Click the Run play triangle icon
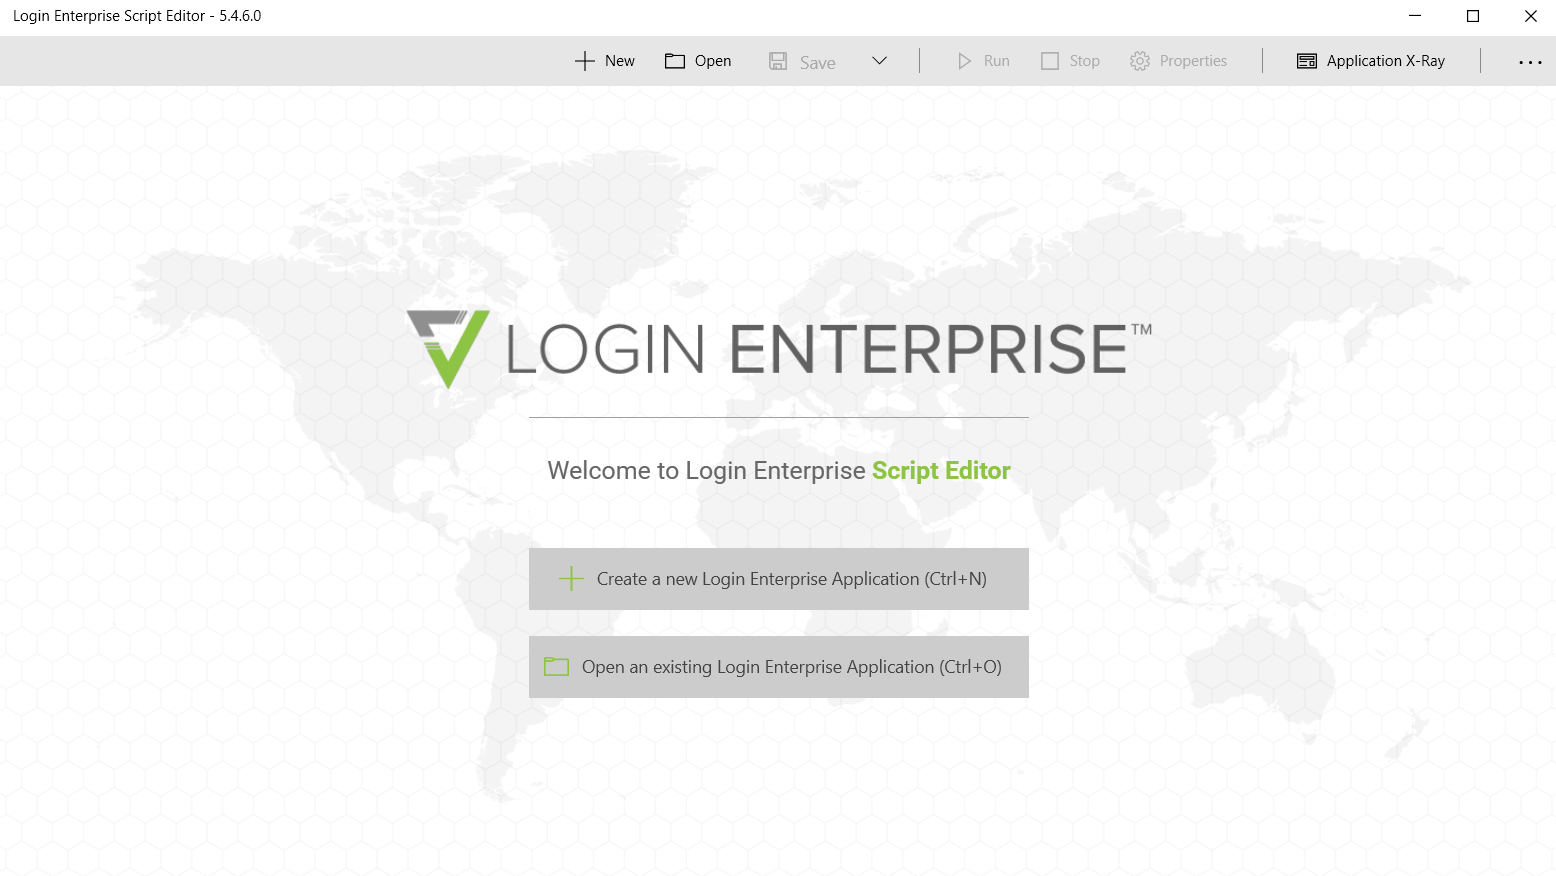 click(x=964, y=61)
